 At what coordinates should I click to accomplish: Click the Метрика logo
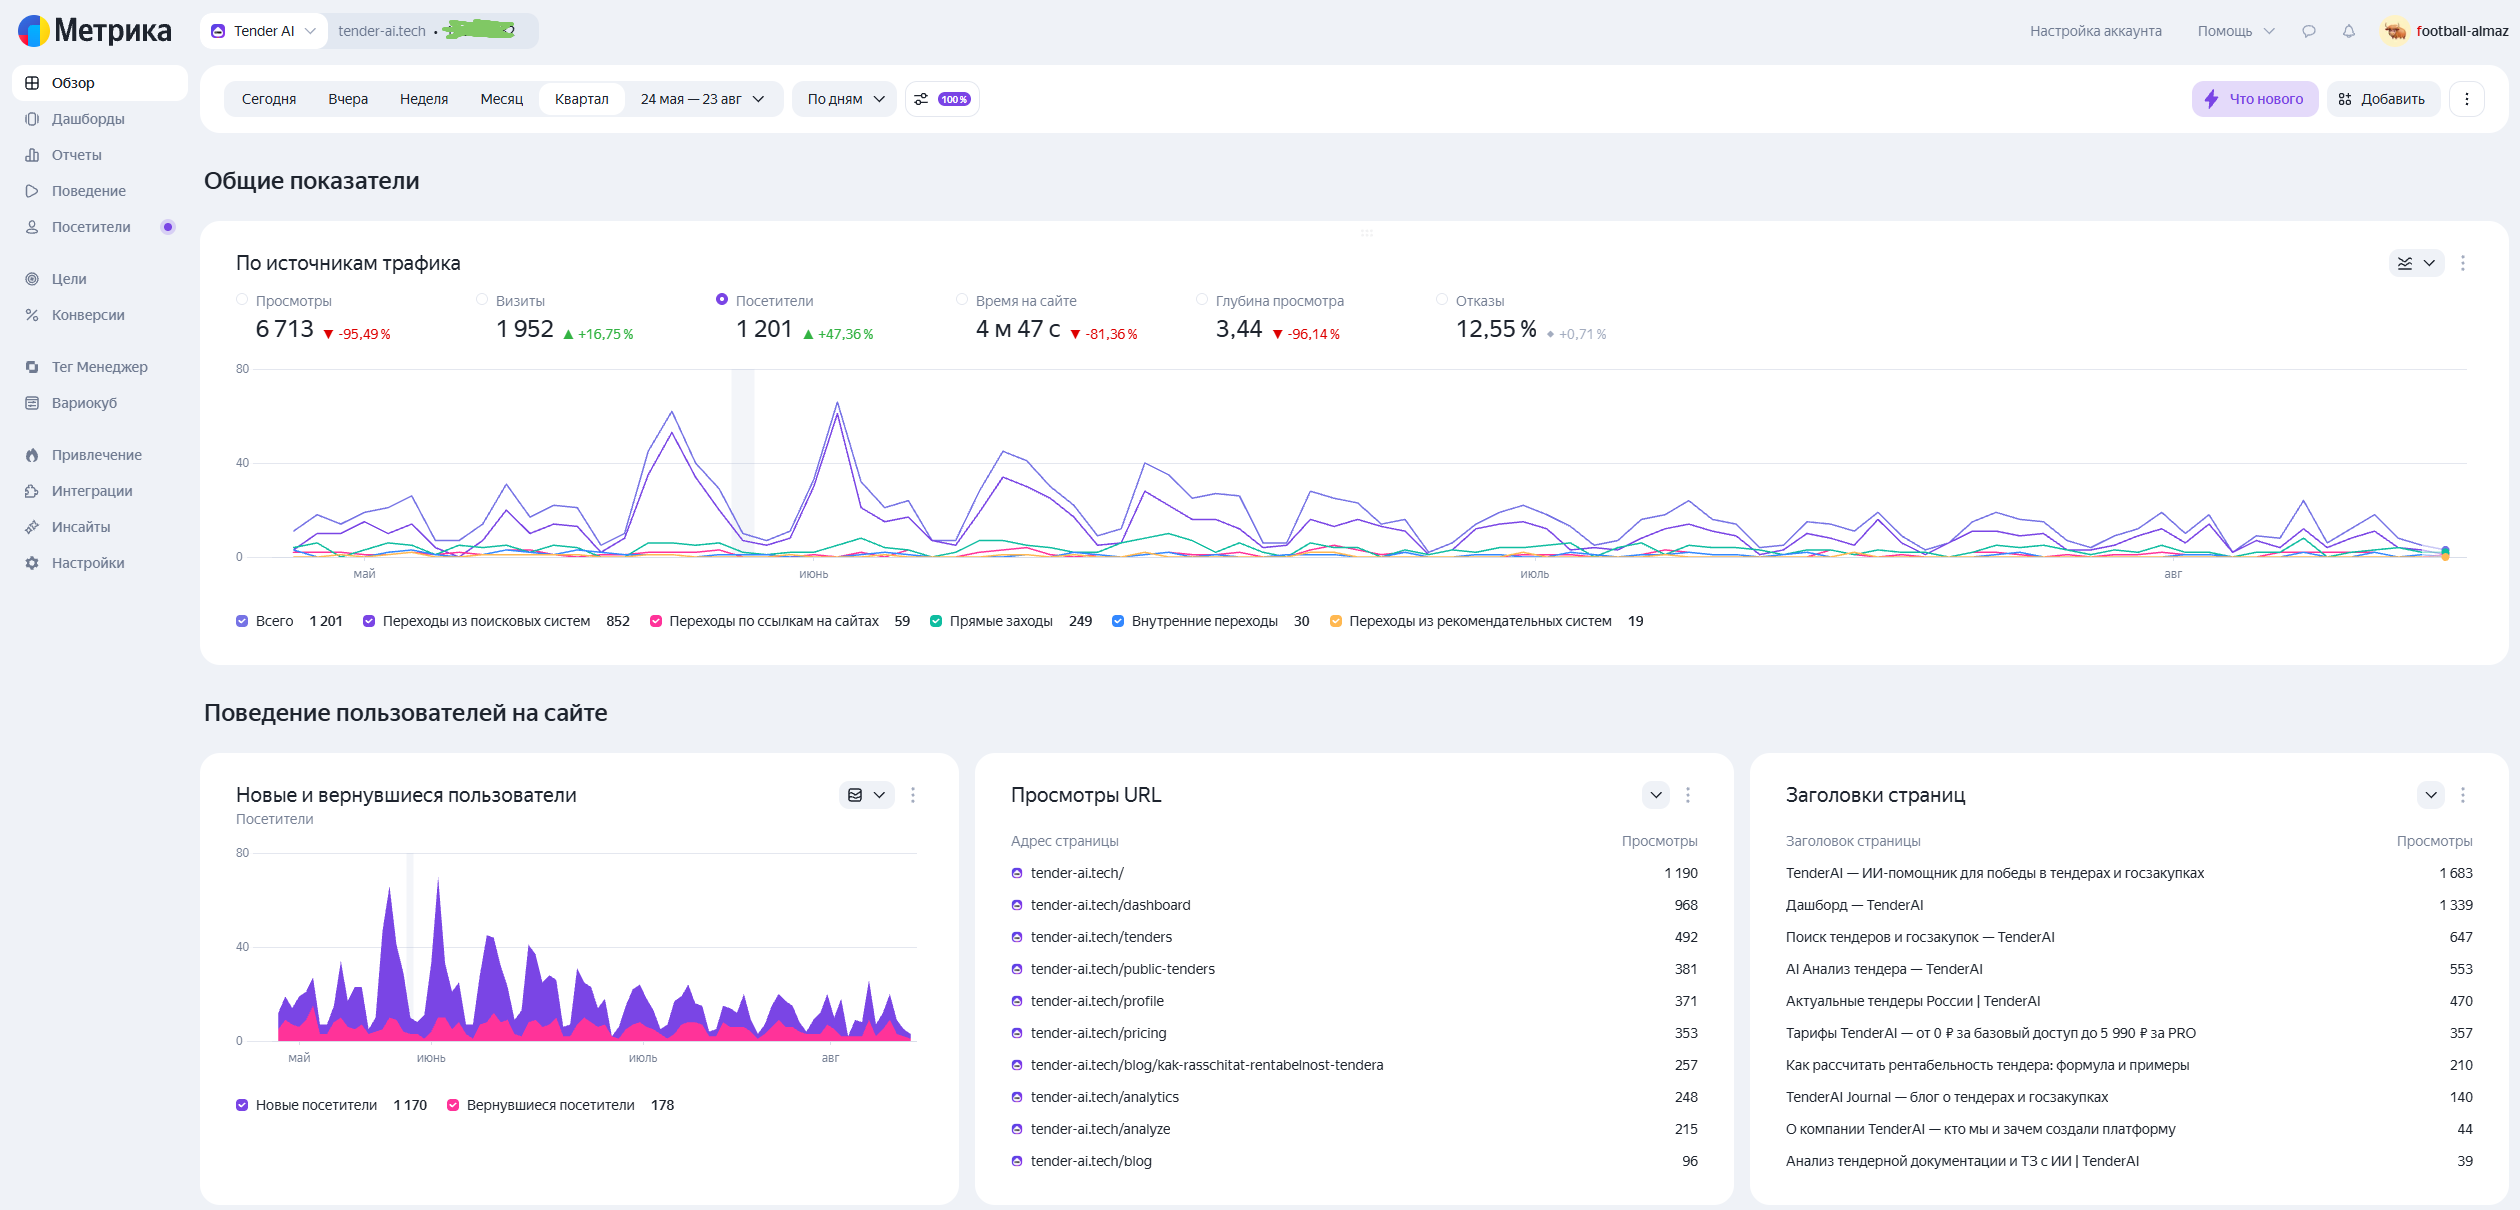tap(95, 31)
